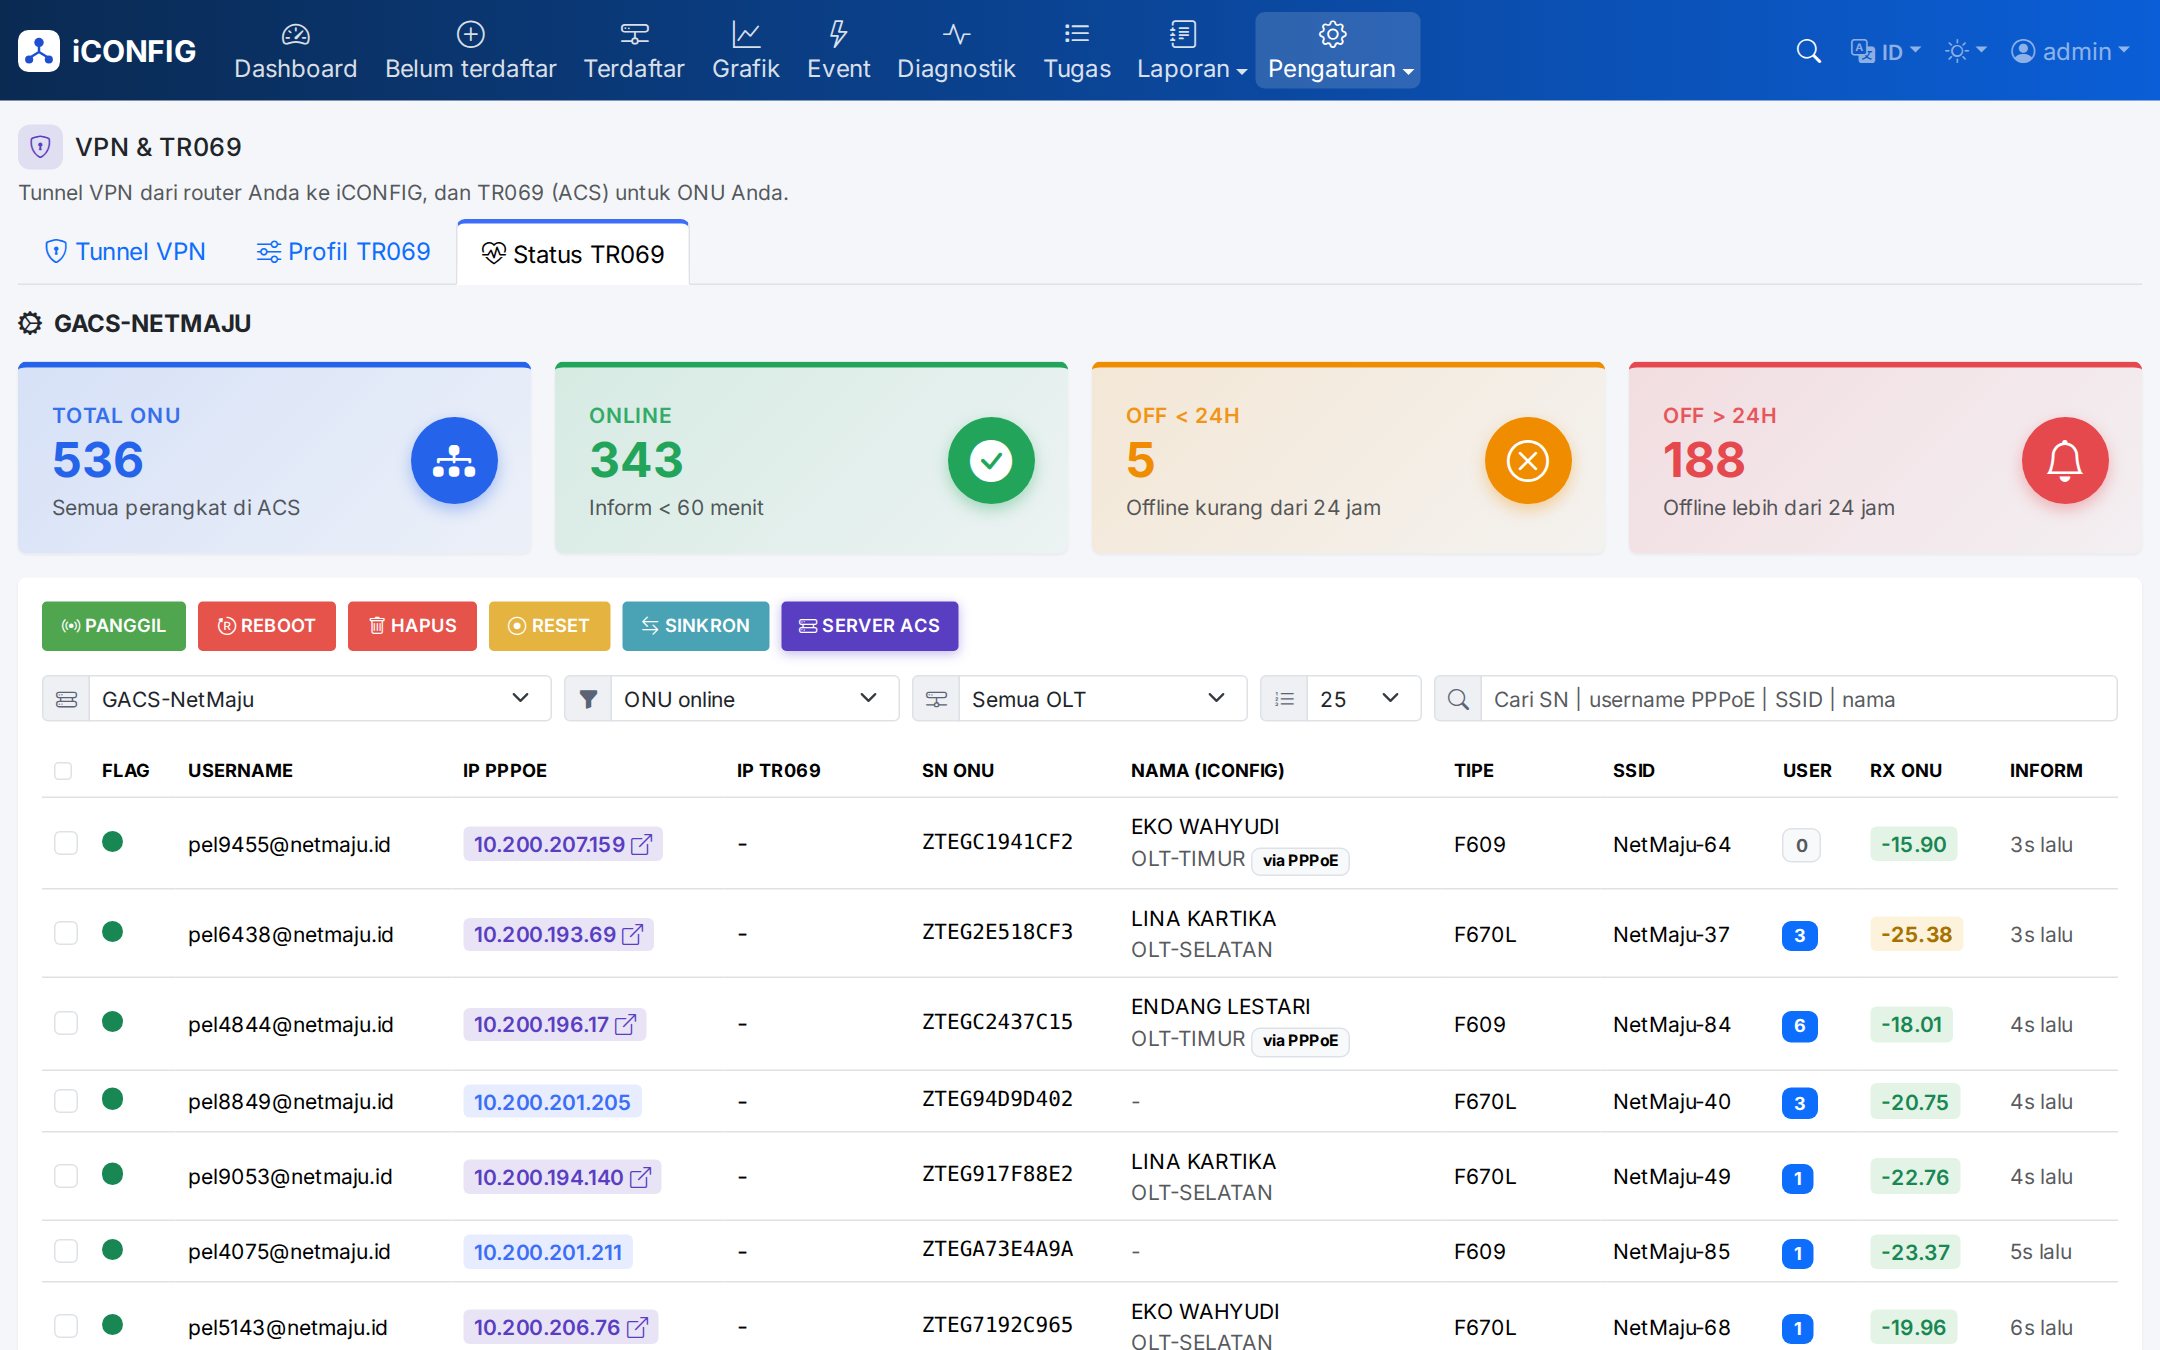This screenshot has width=2160, height=1350.
Task: Select the Status TR069 tab
Action: pos(573,254)
